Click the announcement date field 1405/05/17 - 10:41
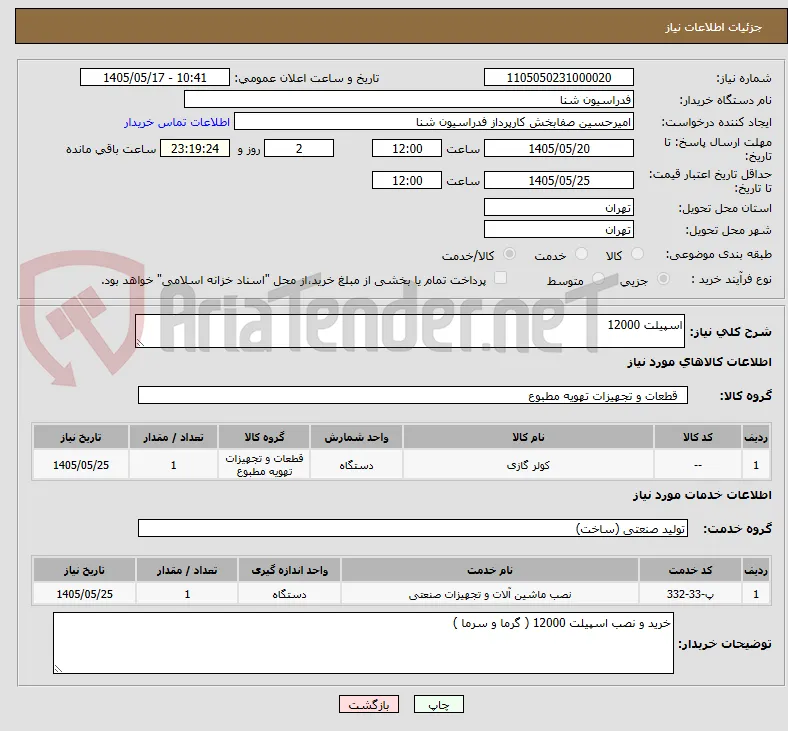788x731 pixels. tap(155, 77)
